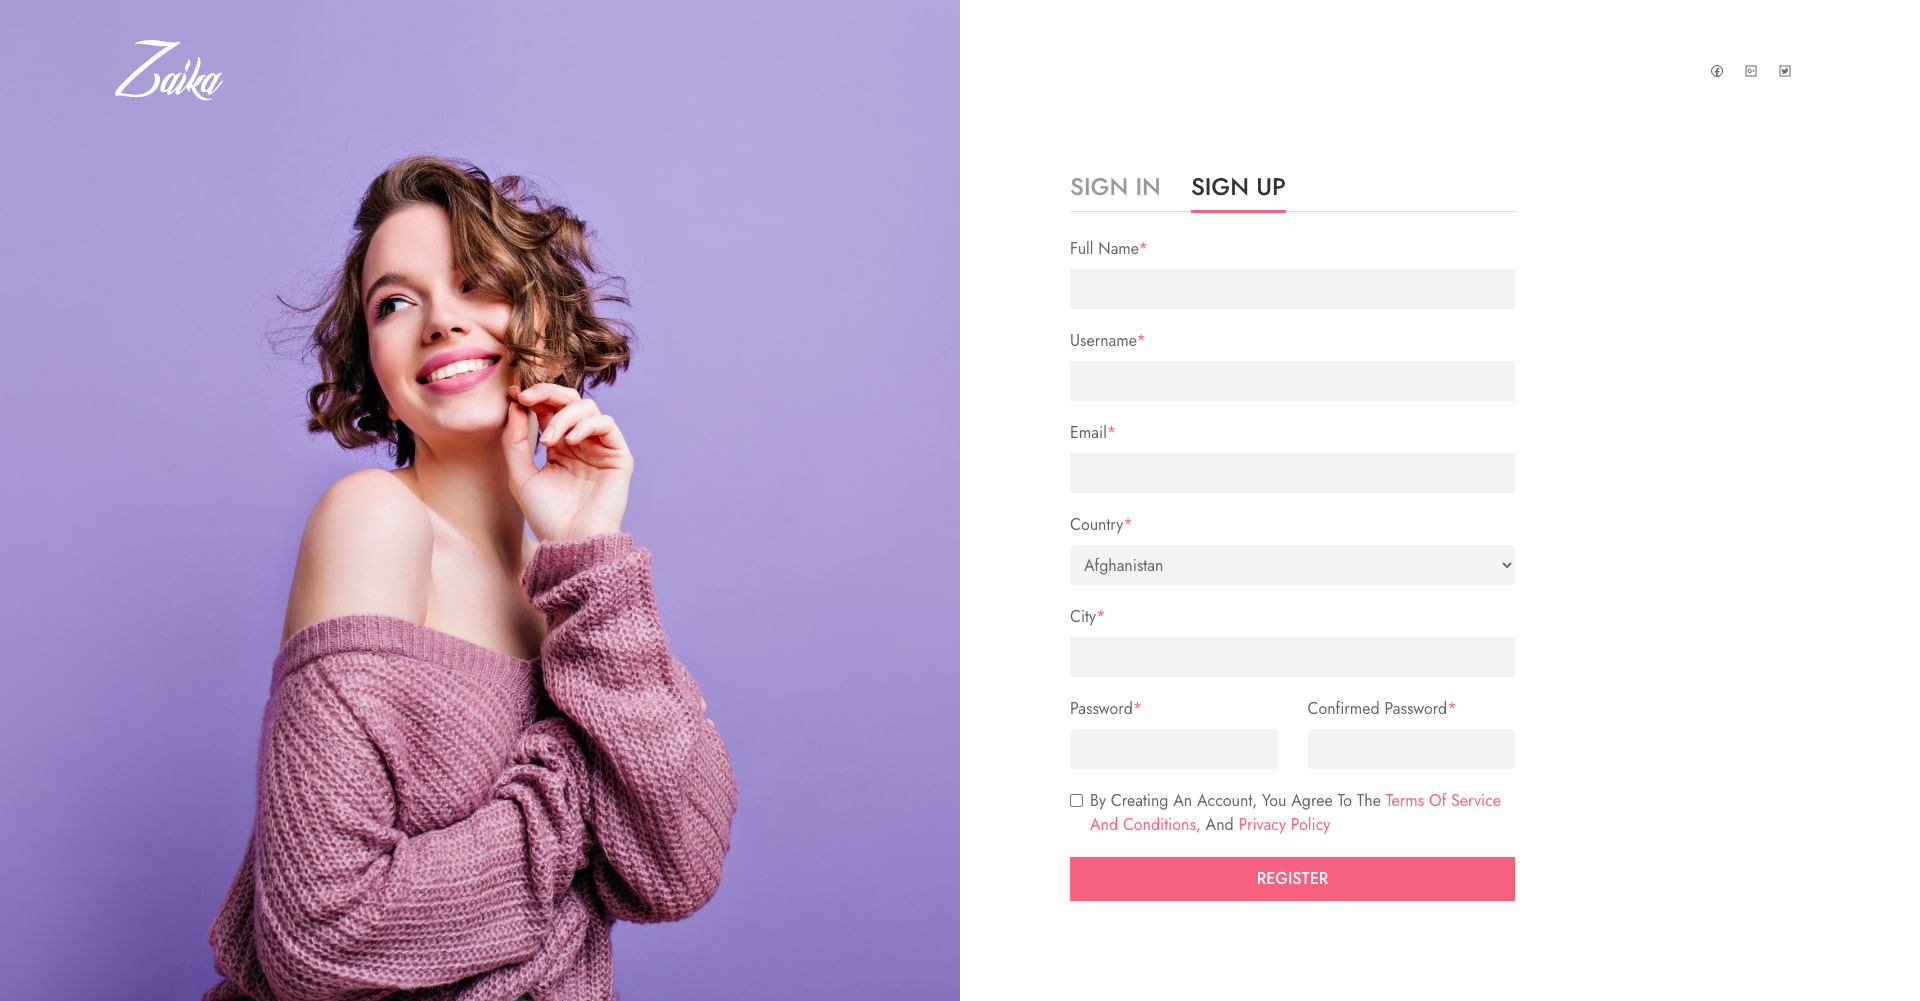Click into the Email field

click(x=1292, y=473)
